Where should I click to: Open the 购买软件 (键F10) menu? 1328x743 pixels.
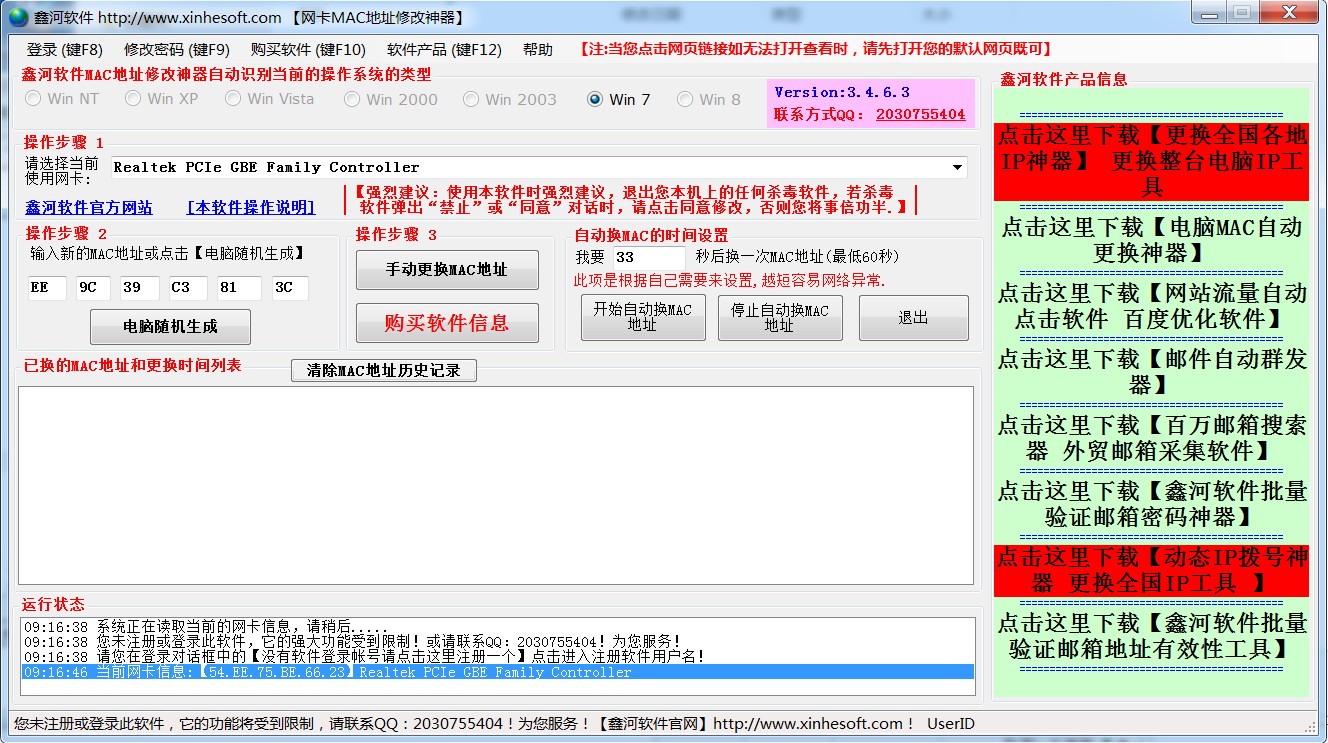pos(308,49)
